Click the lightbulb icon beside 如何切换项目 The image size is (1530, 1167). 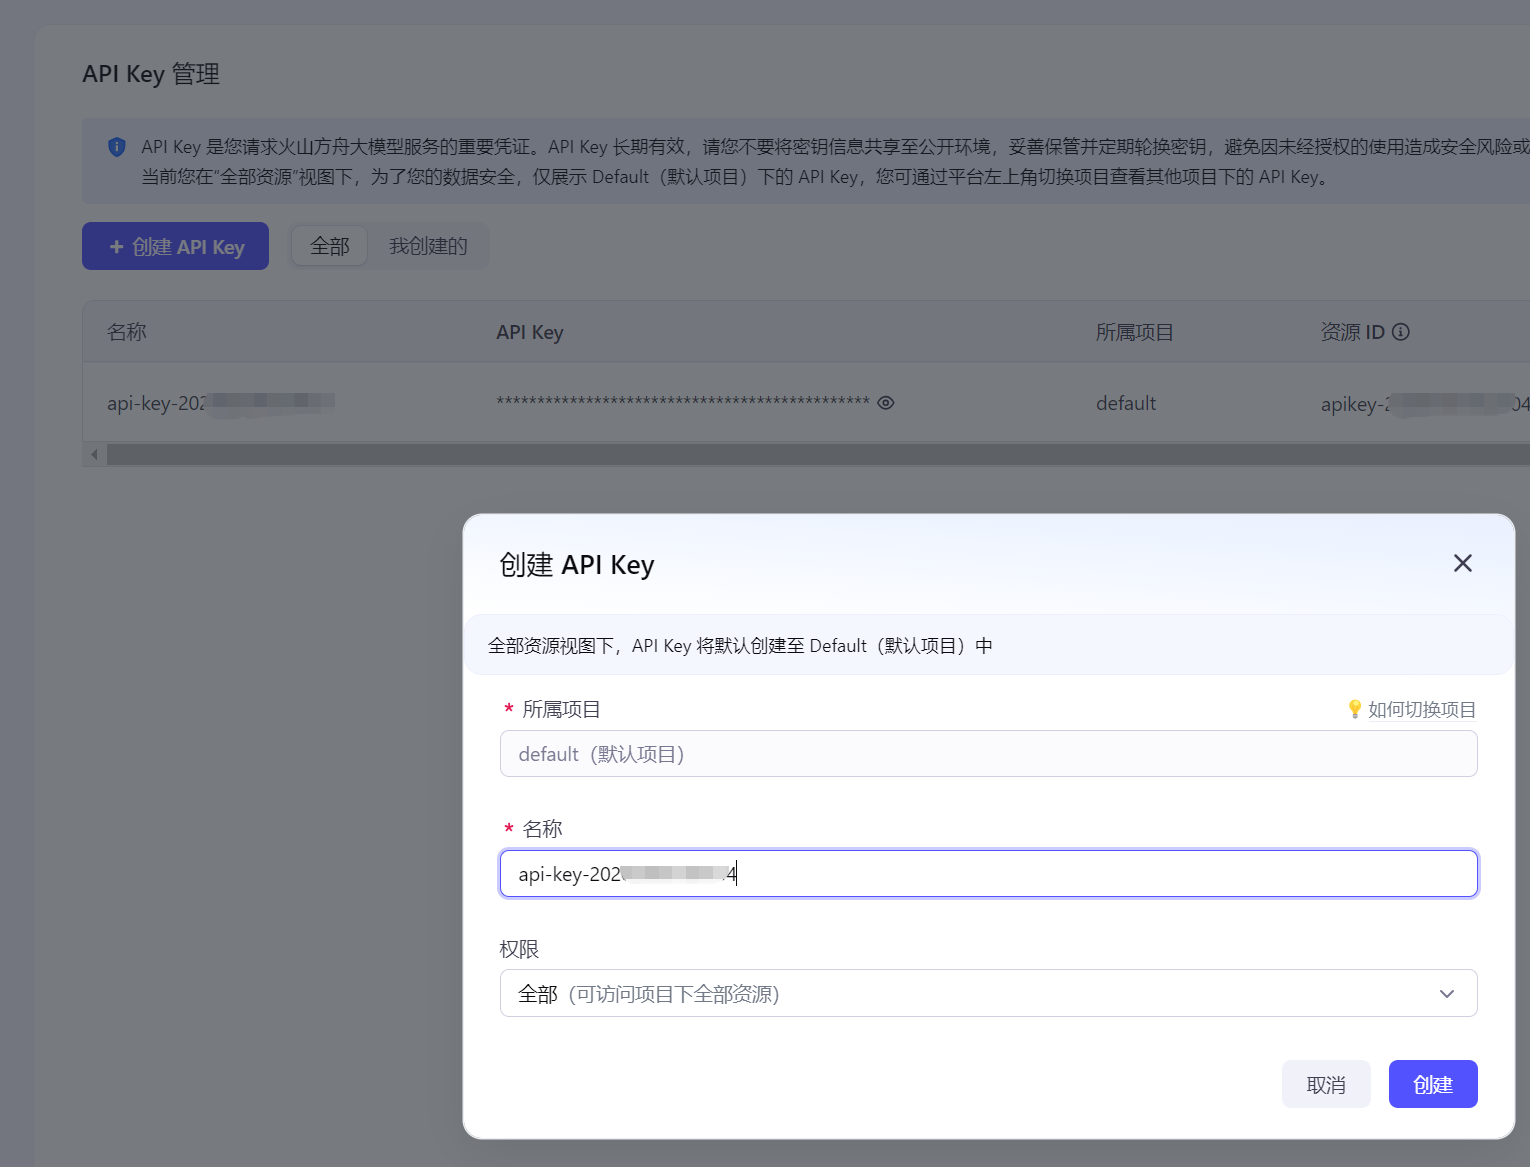click(x=1355, y=709)
